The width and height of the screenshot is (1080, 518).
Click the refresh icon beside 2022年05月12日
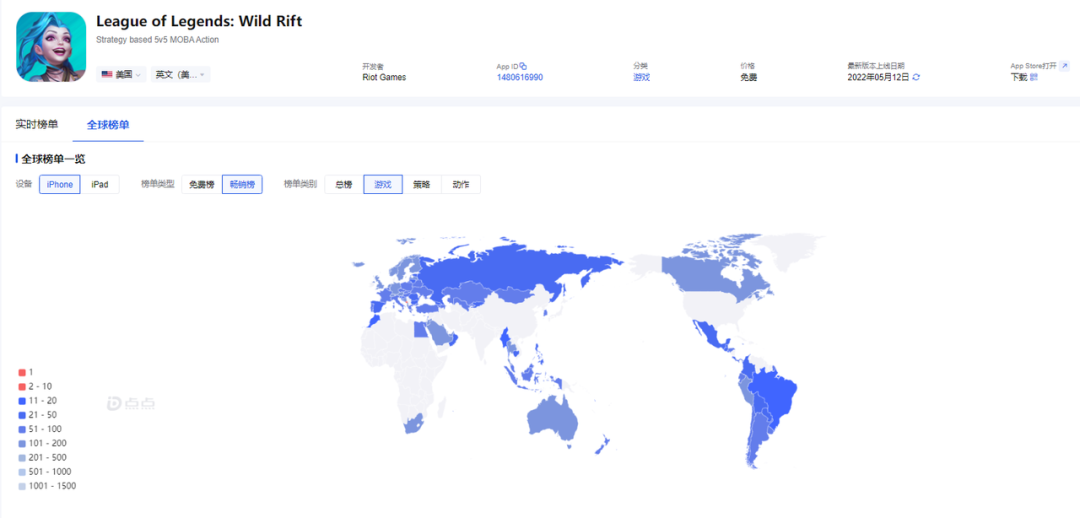point(916,77)
